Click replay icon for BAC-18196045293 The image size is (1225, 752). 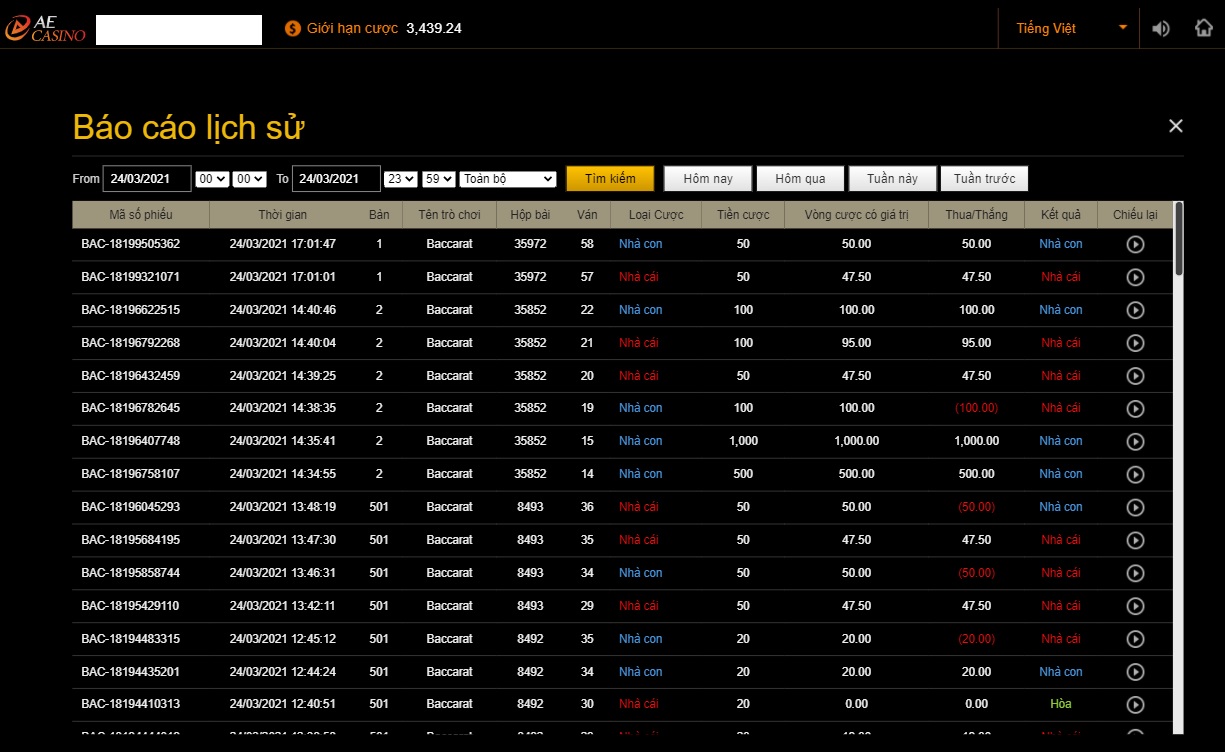tap(1135, 507)
